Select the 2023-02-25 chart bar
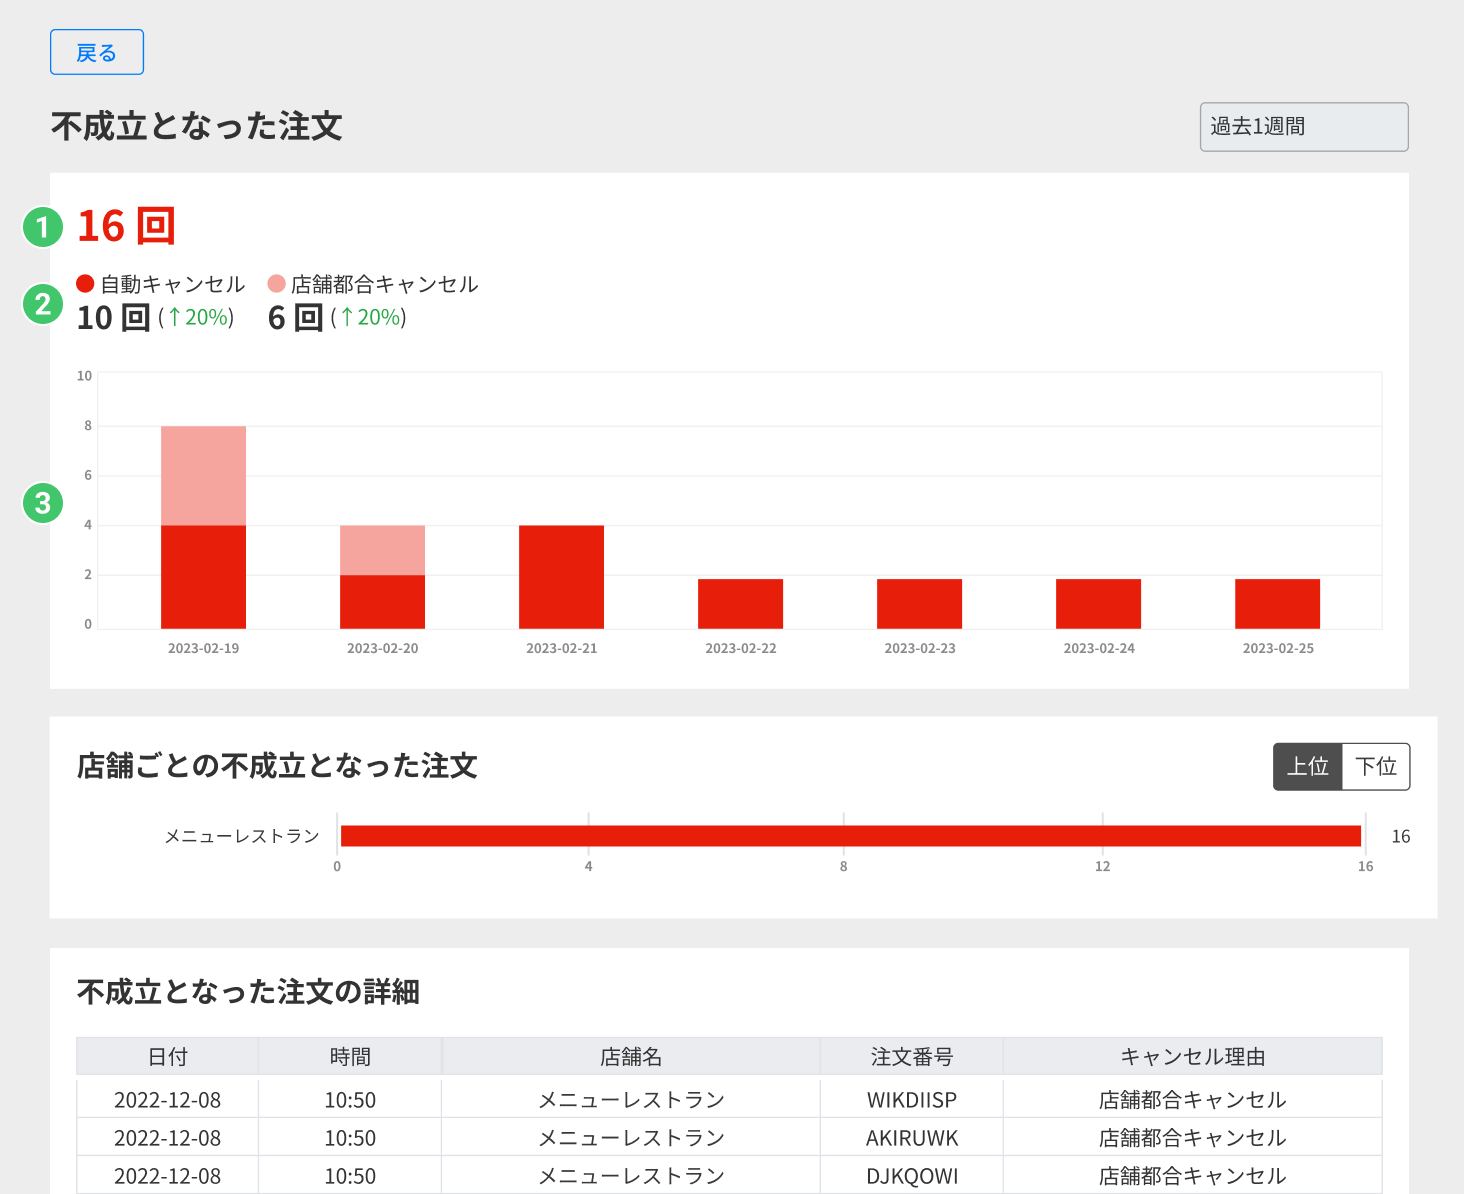 point(1277,604)
